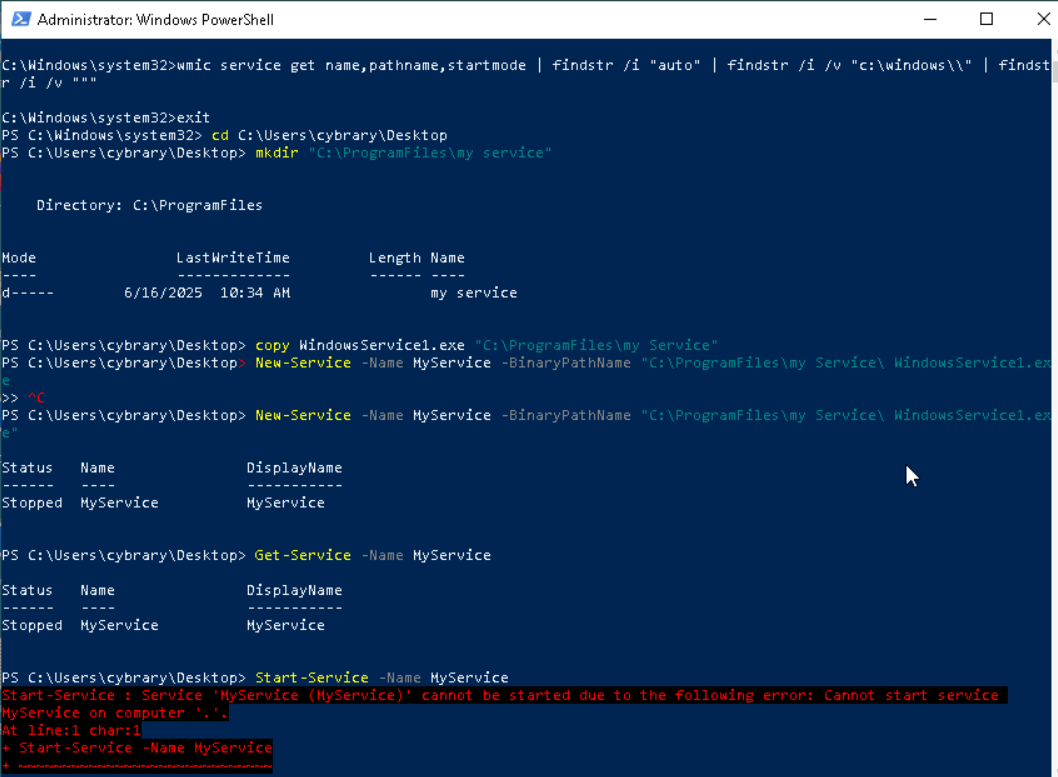
Task: Click the 'my service' directory name entry
Action: (474, 293)
